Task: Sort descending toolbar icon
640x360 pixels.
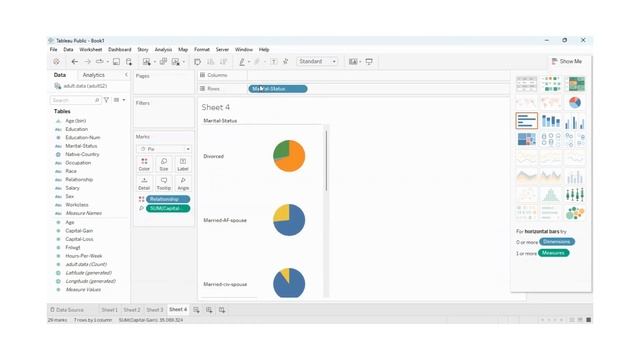Action: coord(223,62)
